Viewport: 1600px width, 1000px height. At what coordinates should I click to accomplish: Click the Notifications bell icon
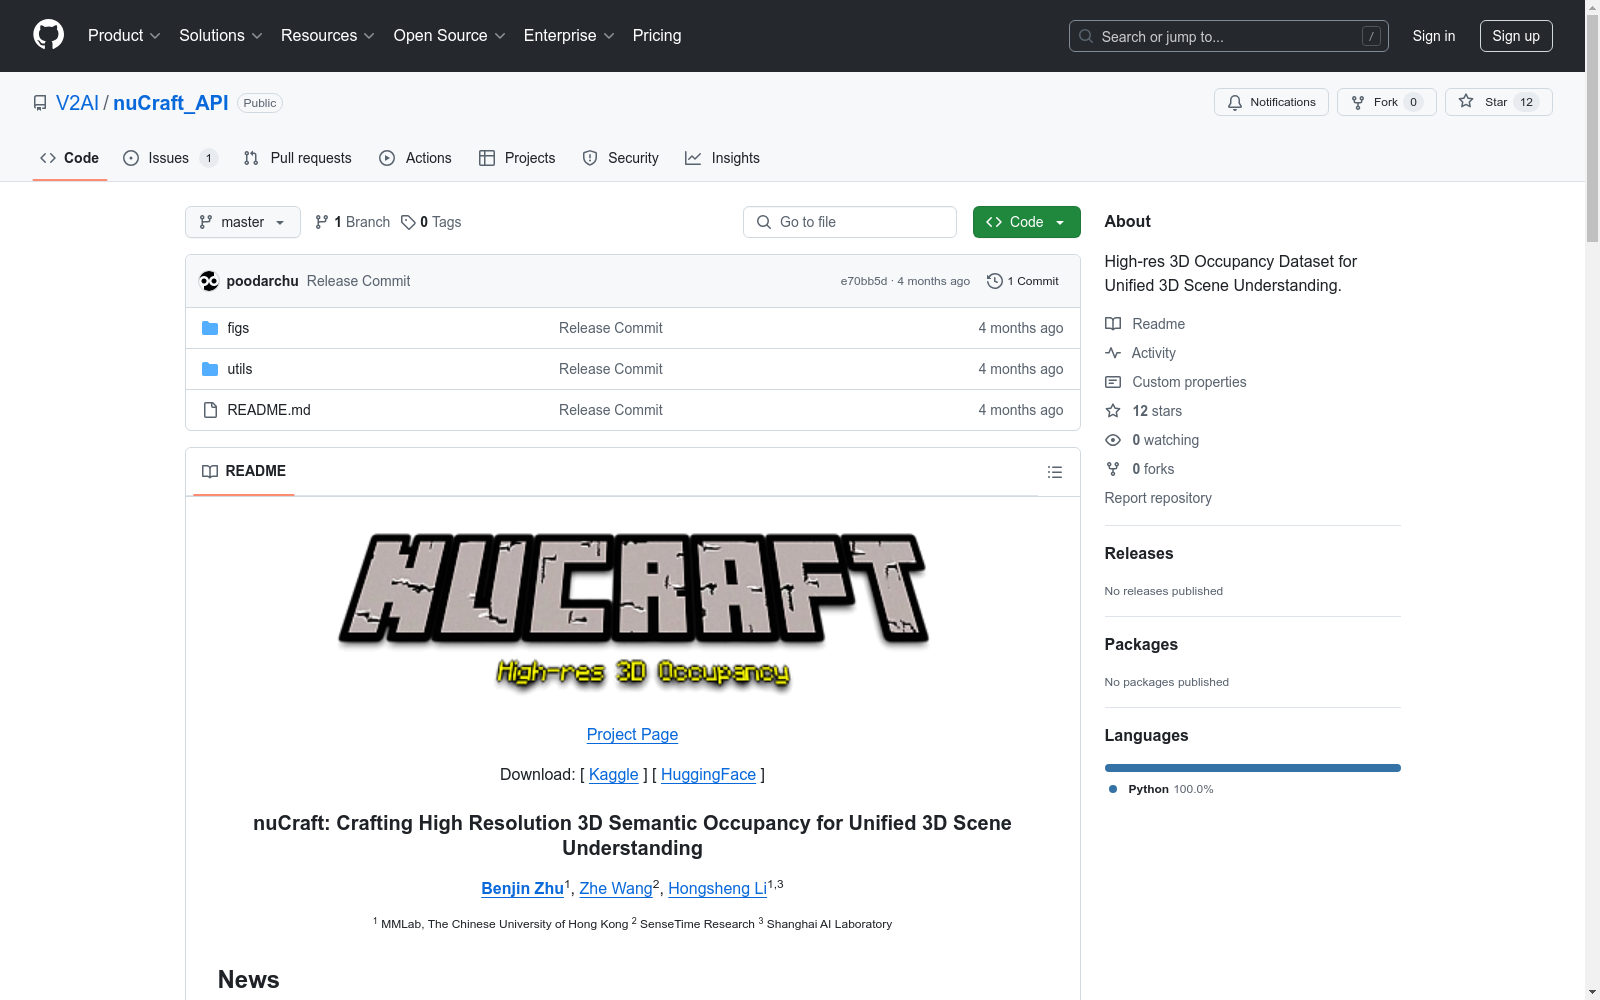(1235, 102)
